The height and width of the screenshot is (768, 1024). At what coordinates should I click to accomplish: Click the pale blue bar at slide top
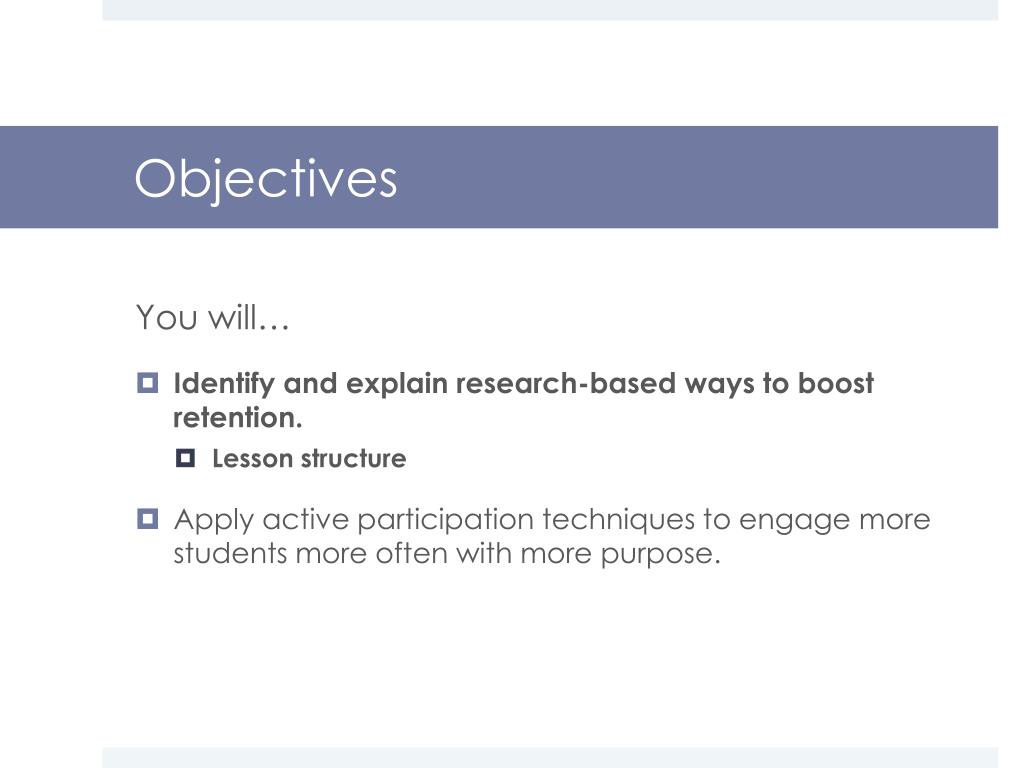coord(550,10)
